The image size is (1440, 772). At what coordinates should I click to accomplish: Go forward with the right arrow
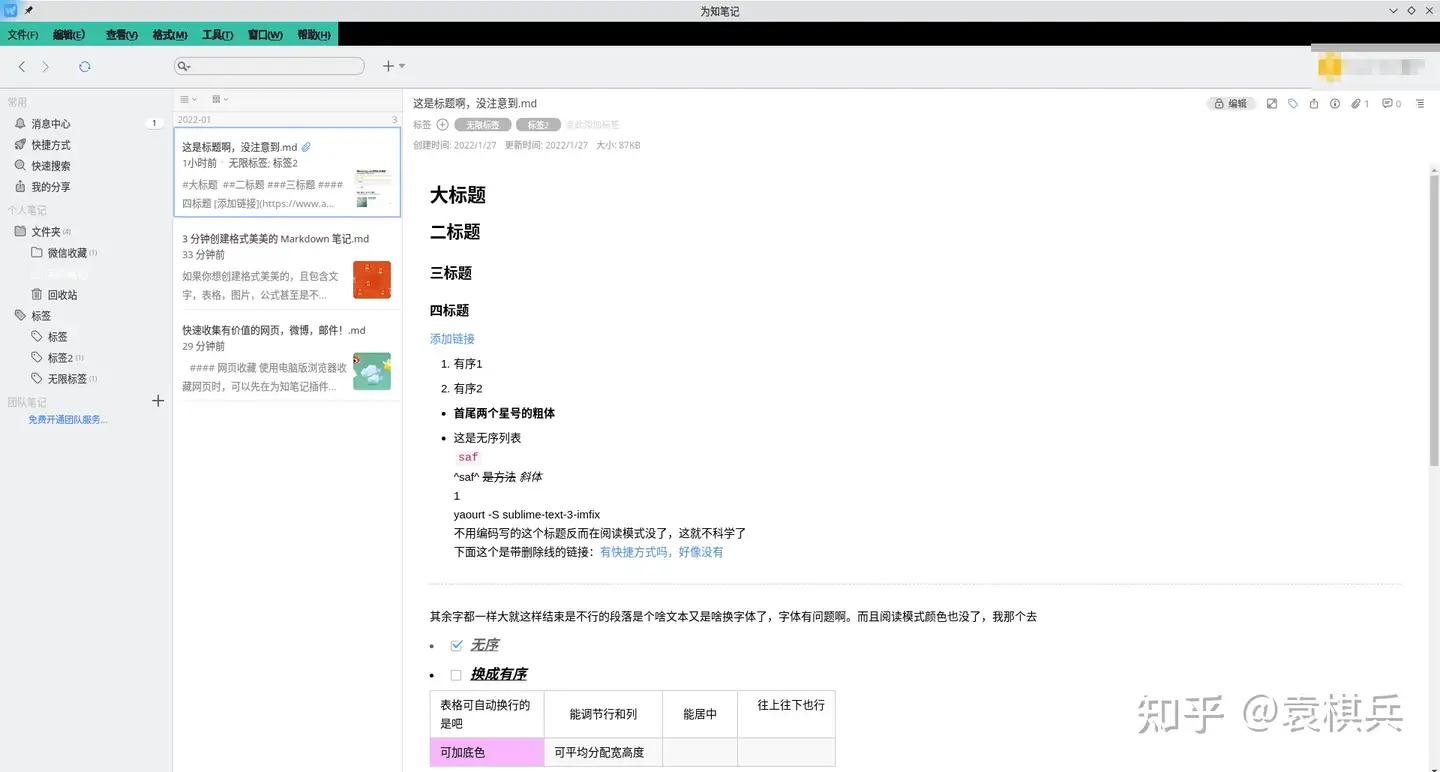(x=46, y=67)
